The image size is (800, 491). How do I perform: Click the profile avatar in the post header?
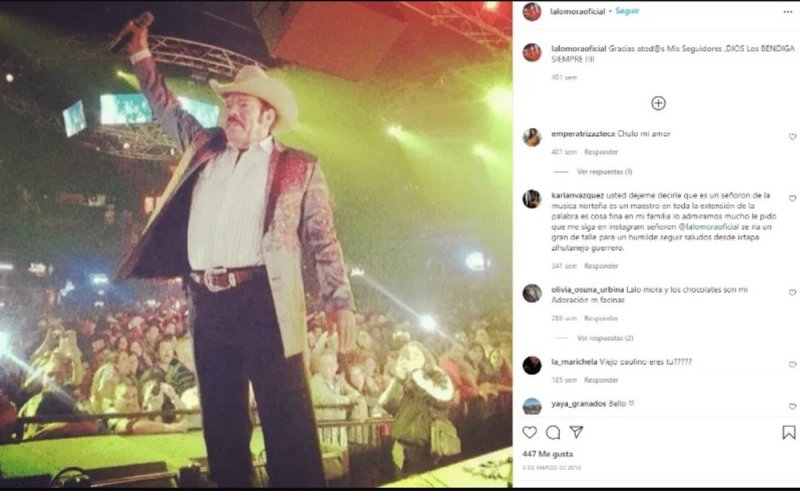[532, 12]
